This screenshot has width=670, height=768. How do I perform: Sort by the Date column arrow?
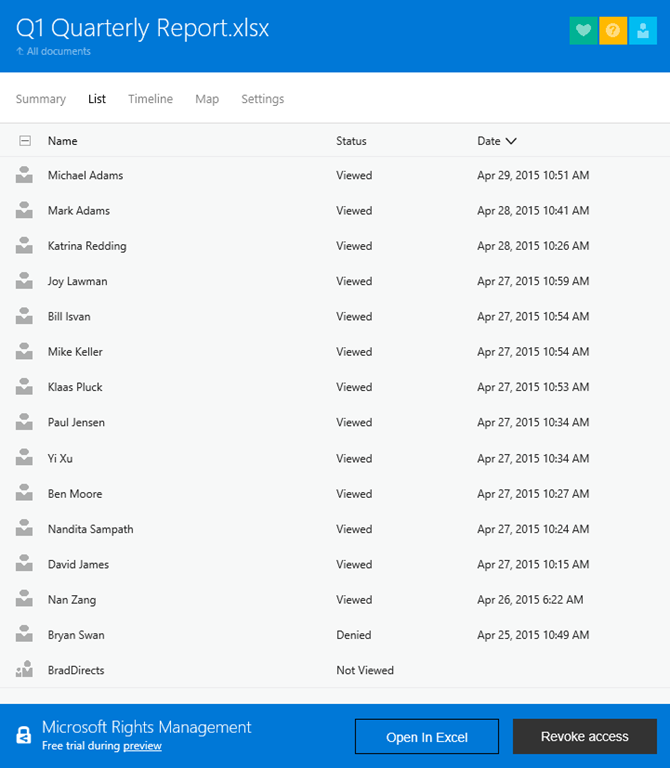point(511,141)
